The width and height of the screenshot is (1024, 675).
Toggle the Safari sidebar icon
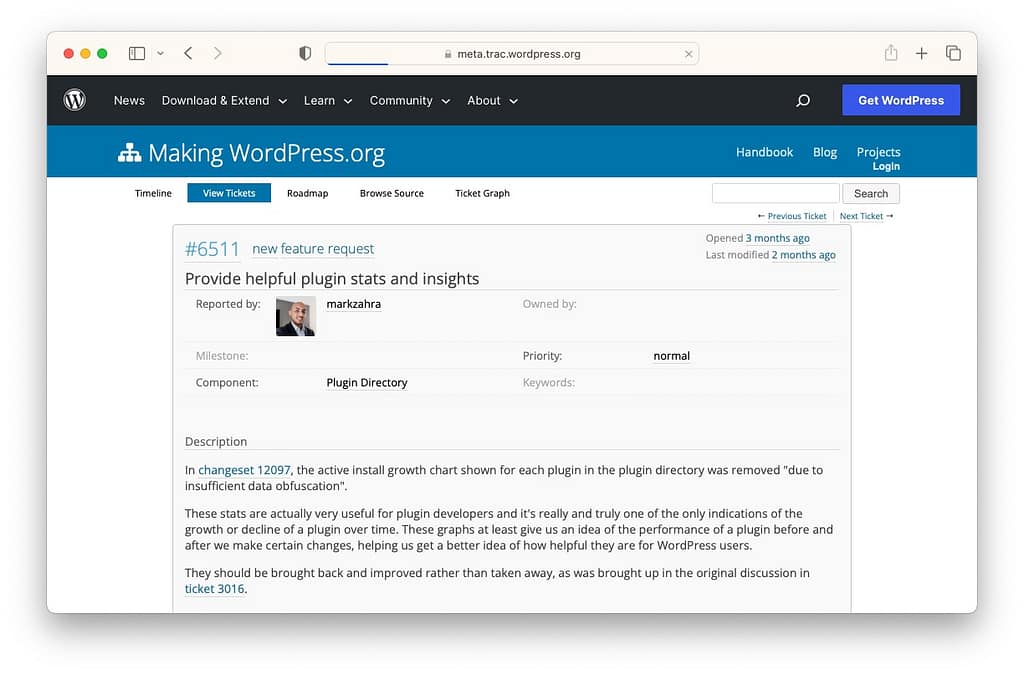click(137, 53)
